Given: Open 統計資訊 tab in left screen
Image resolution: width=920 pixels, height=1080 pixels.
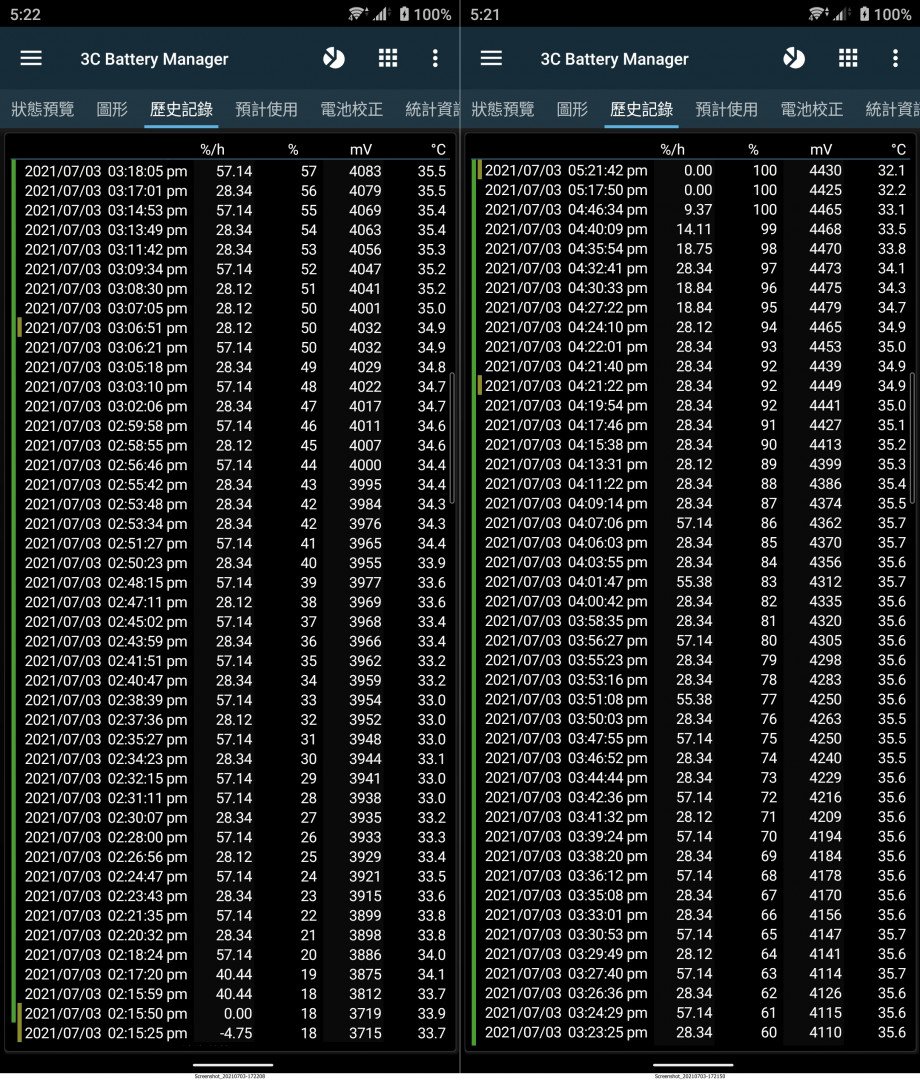Looking at the screenshot, I should [x=432, y=110].
